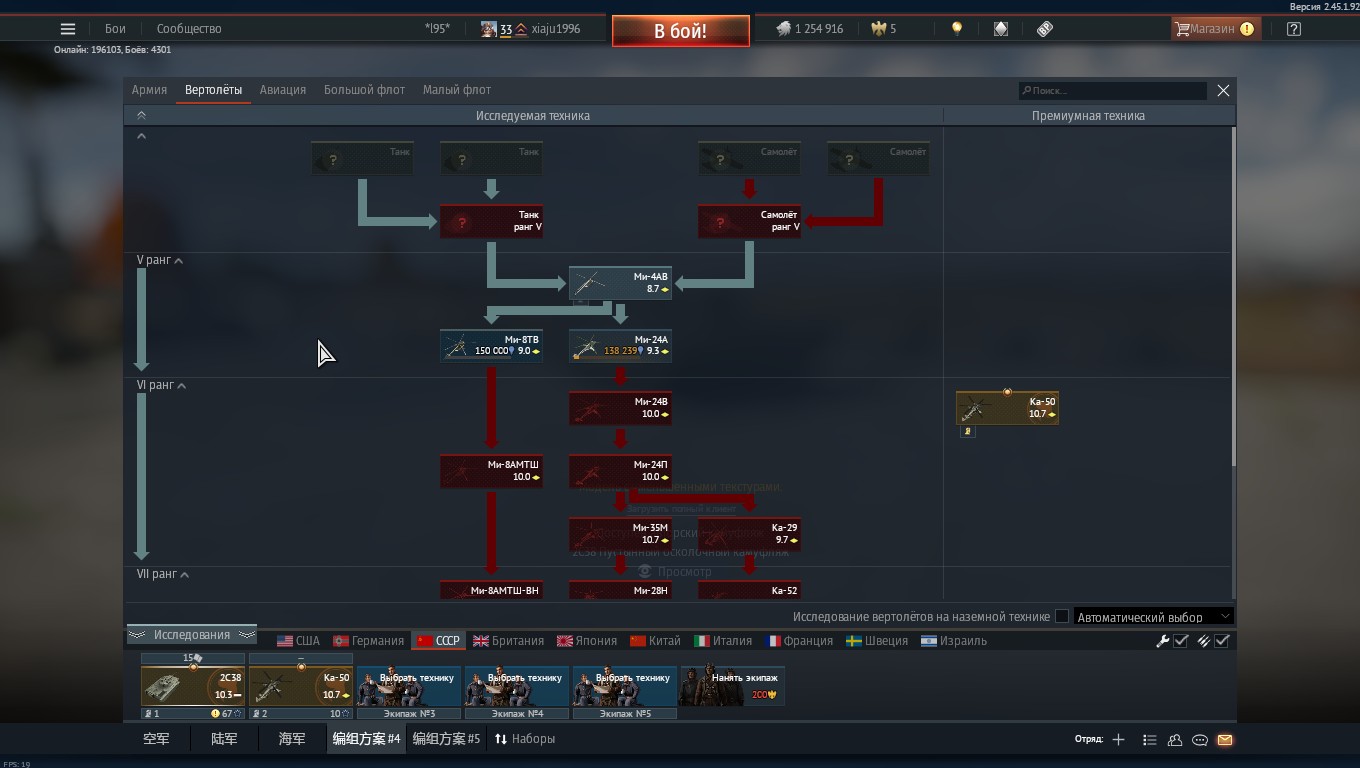Select the Ми-4АВ helicopter card
The height and width of the screenshot is (768, 1360).
click(620, 283)
